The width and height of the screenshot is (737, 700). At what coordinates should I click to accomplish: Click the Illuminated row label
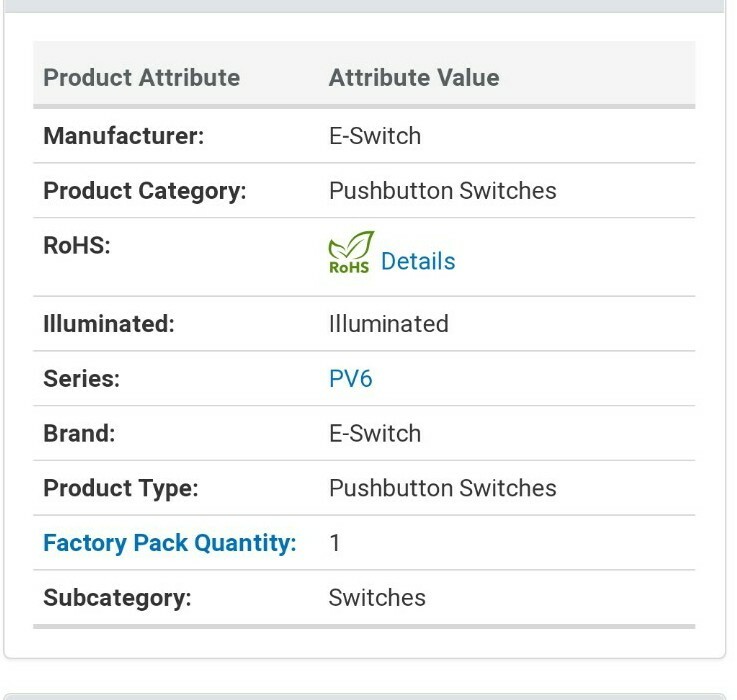(x=109, y=324)
